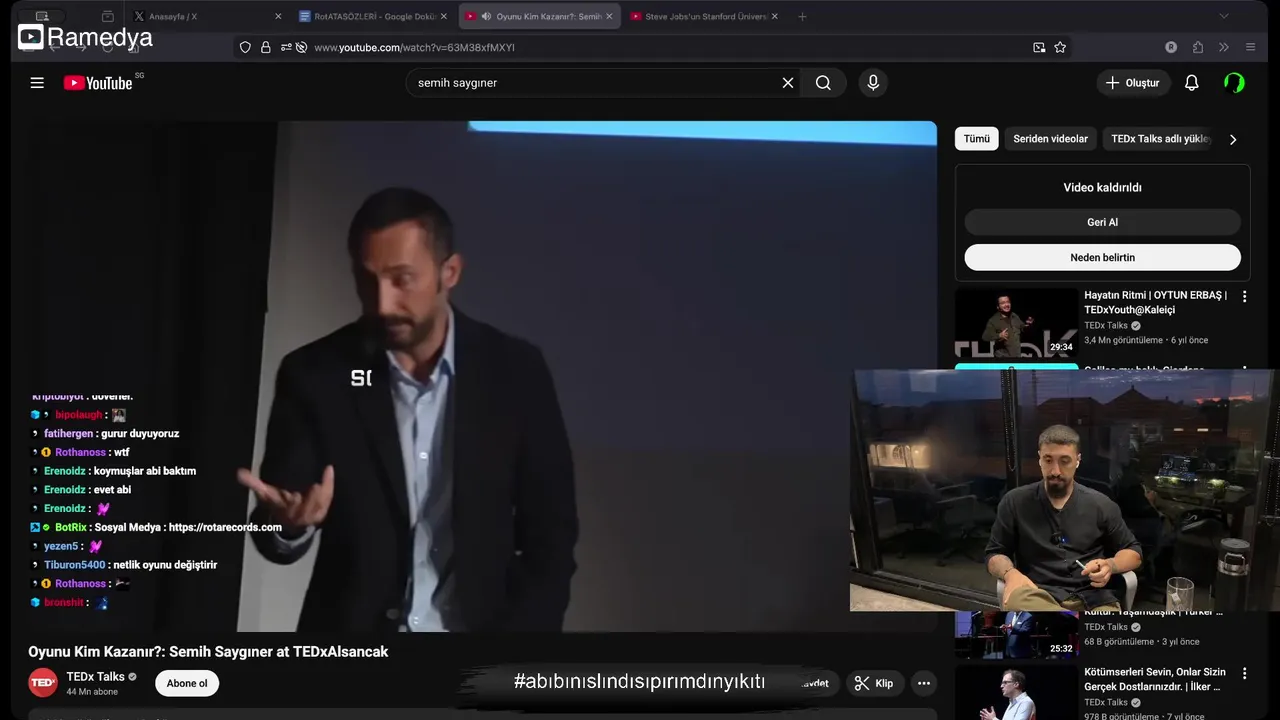
Task: Switch to the Anasayfa / X tab
Action: click(x=208, y=16)
